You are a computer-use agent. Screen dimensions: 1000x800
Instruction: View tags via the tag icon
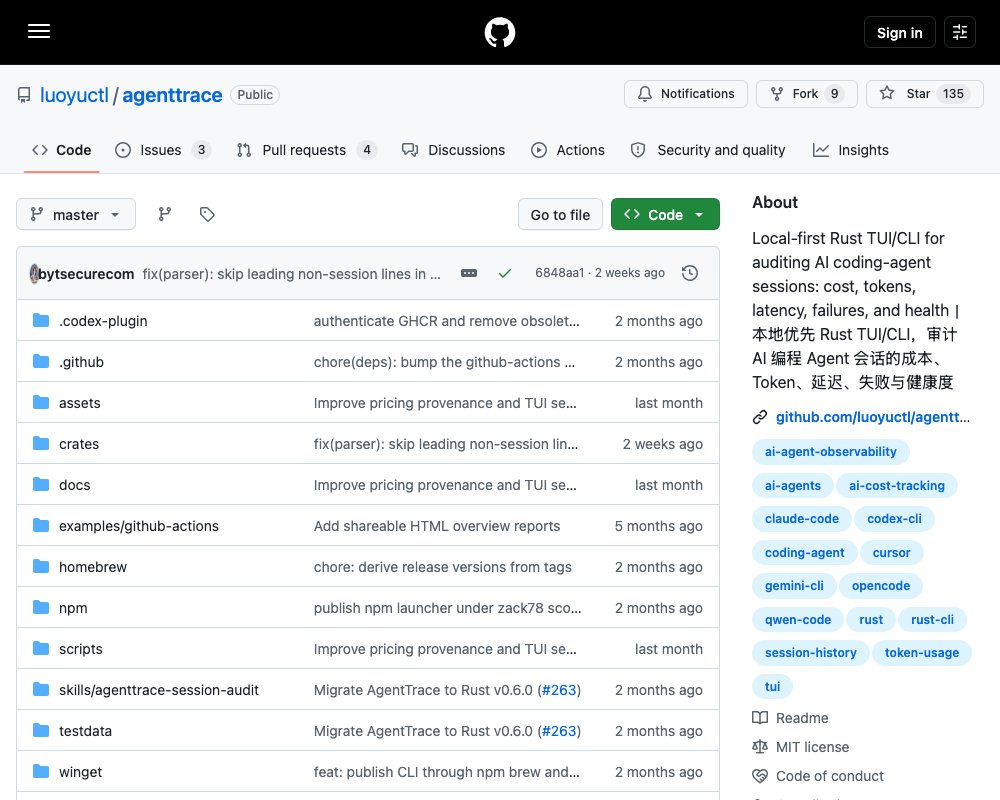point(207,214)
